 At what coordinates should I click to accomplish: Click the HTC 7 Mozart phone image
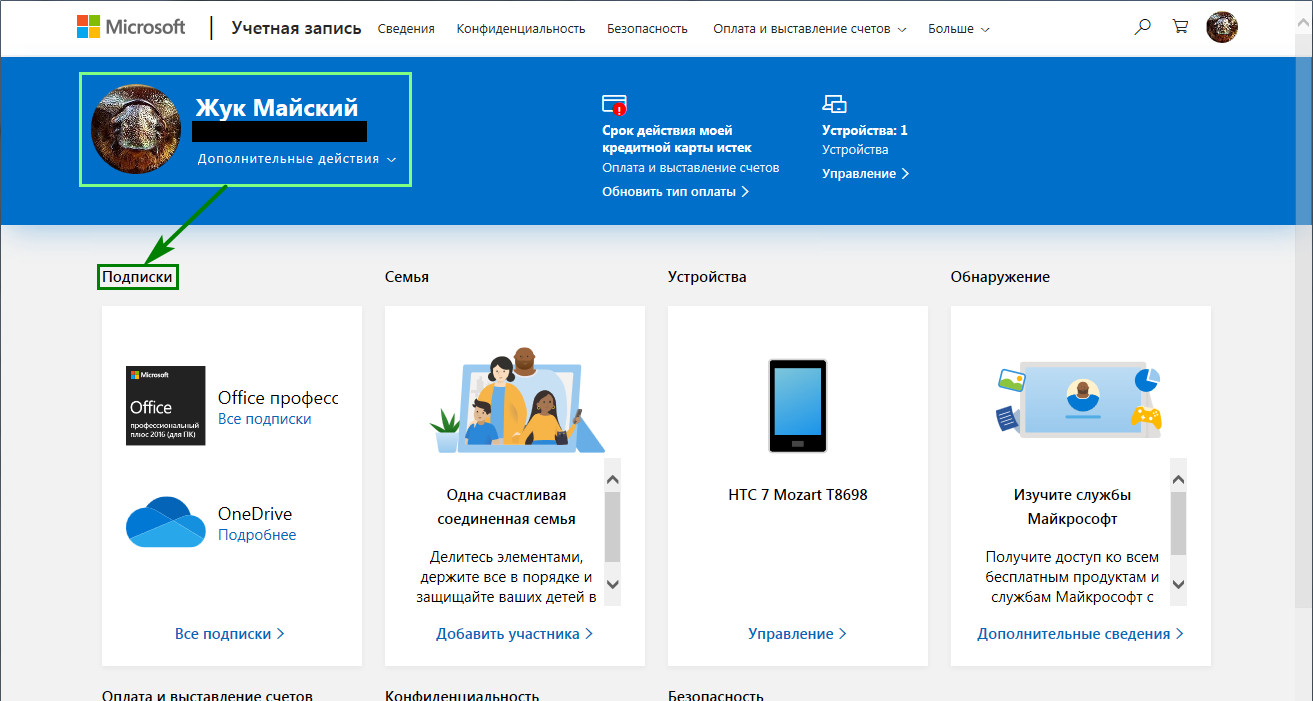pyautogui.click(x=797, y=406)
